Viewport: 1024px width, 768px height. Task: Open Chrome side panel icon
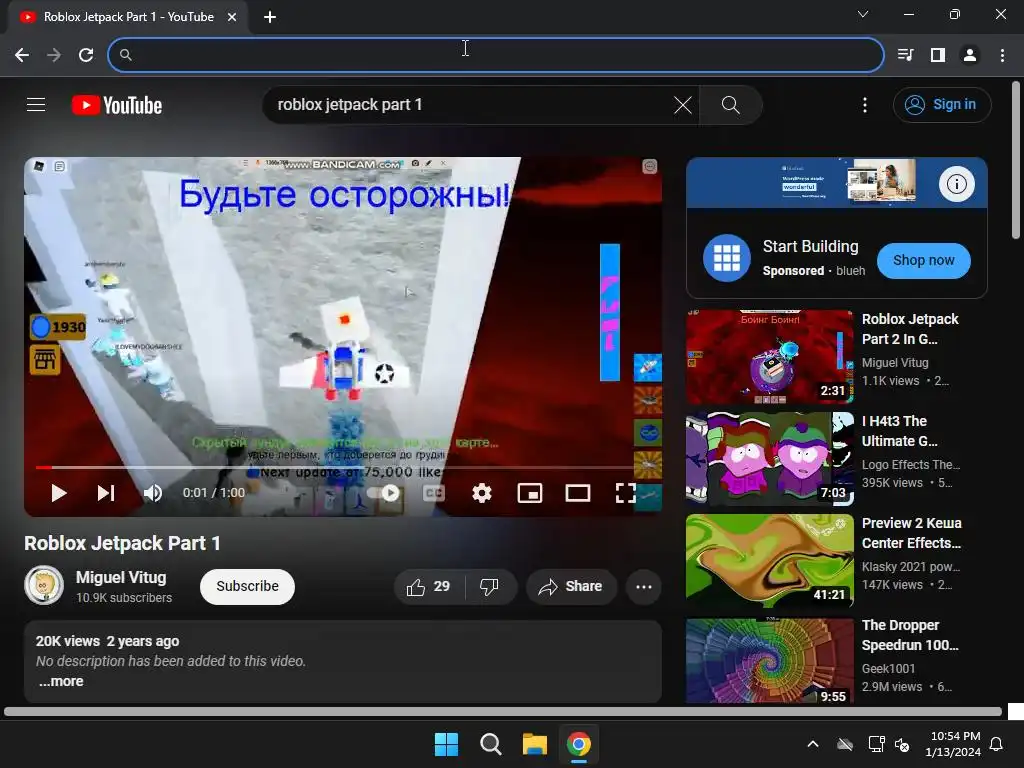click(x=938, y=56)
